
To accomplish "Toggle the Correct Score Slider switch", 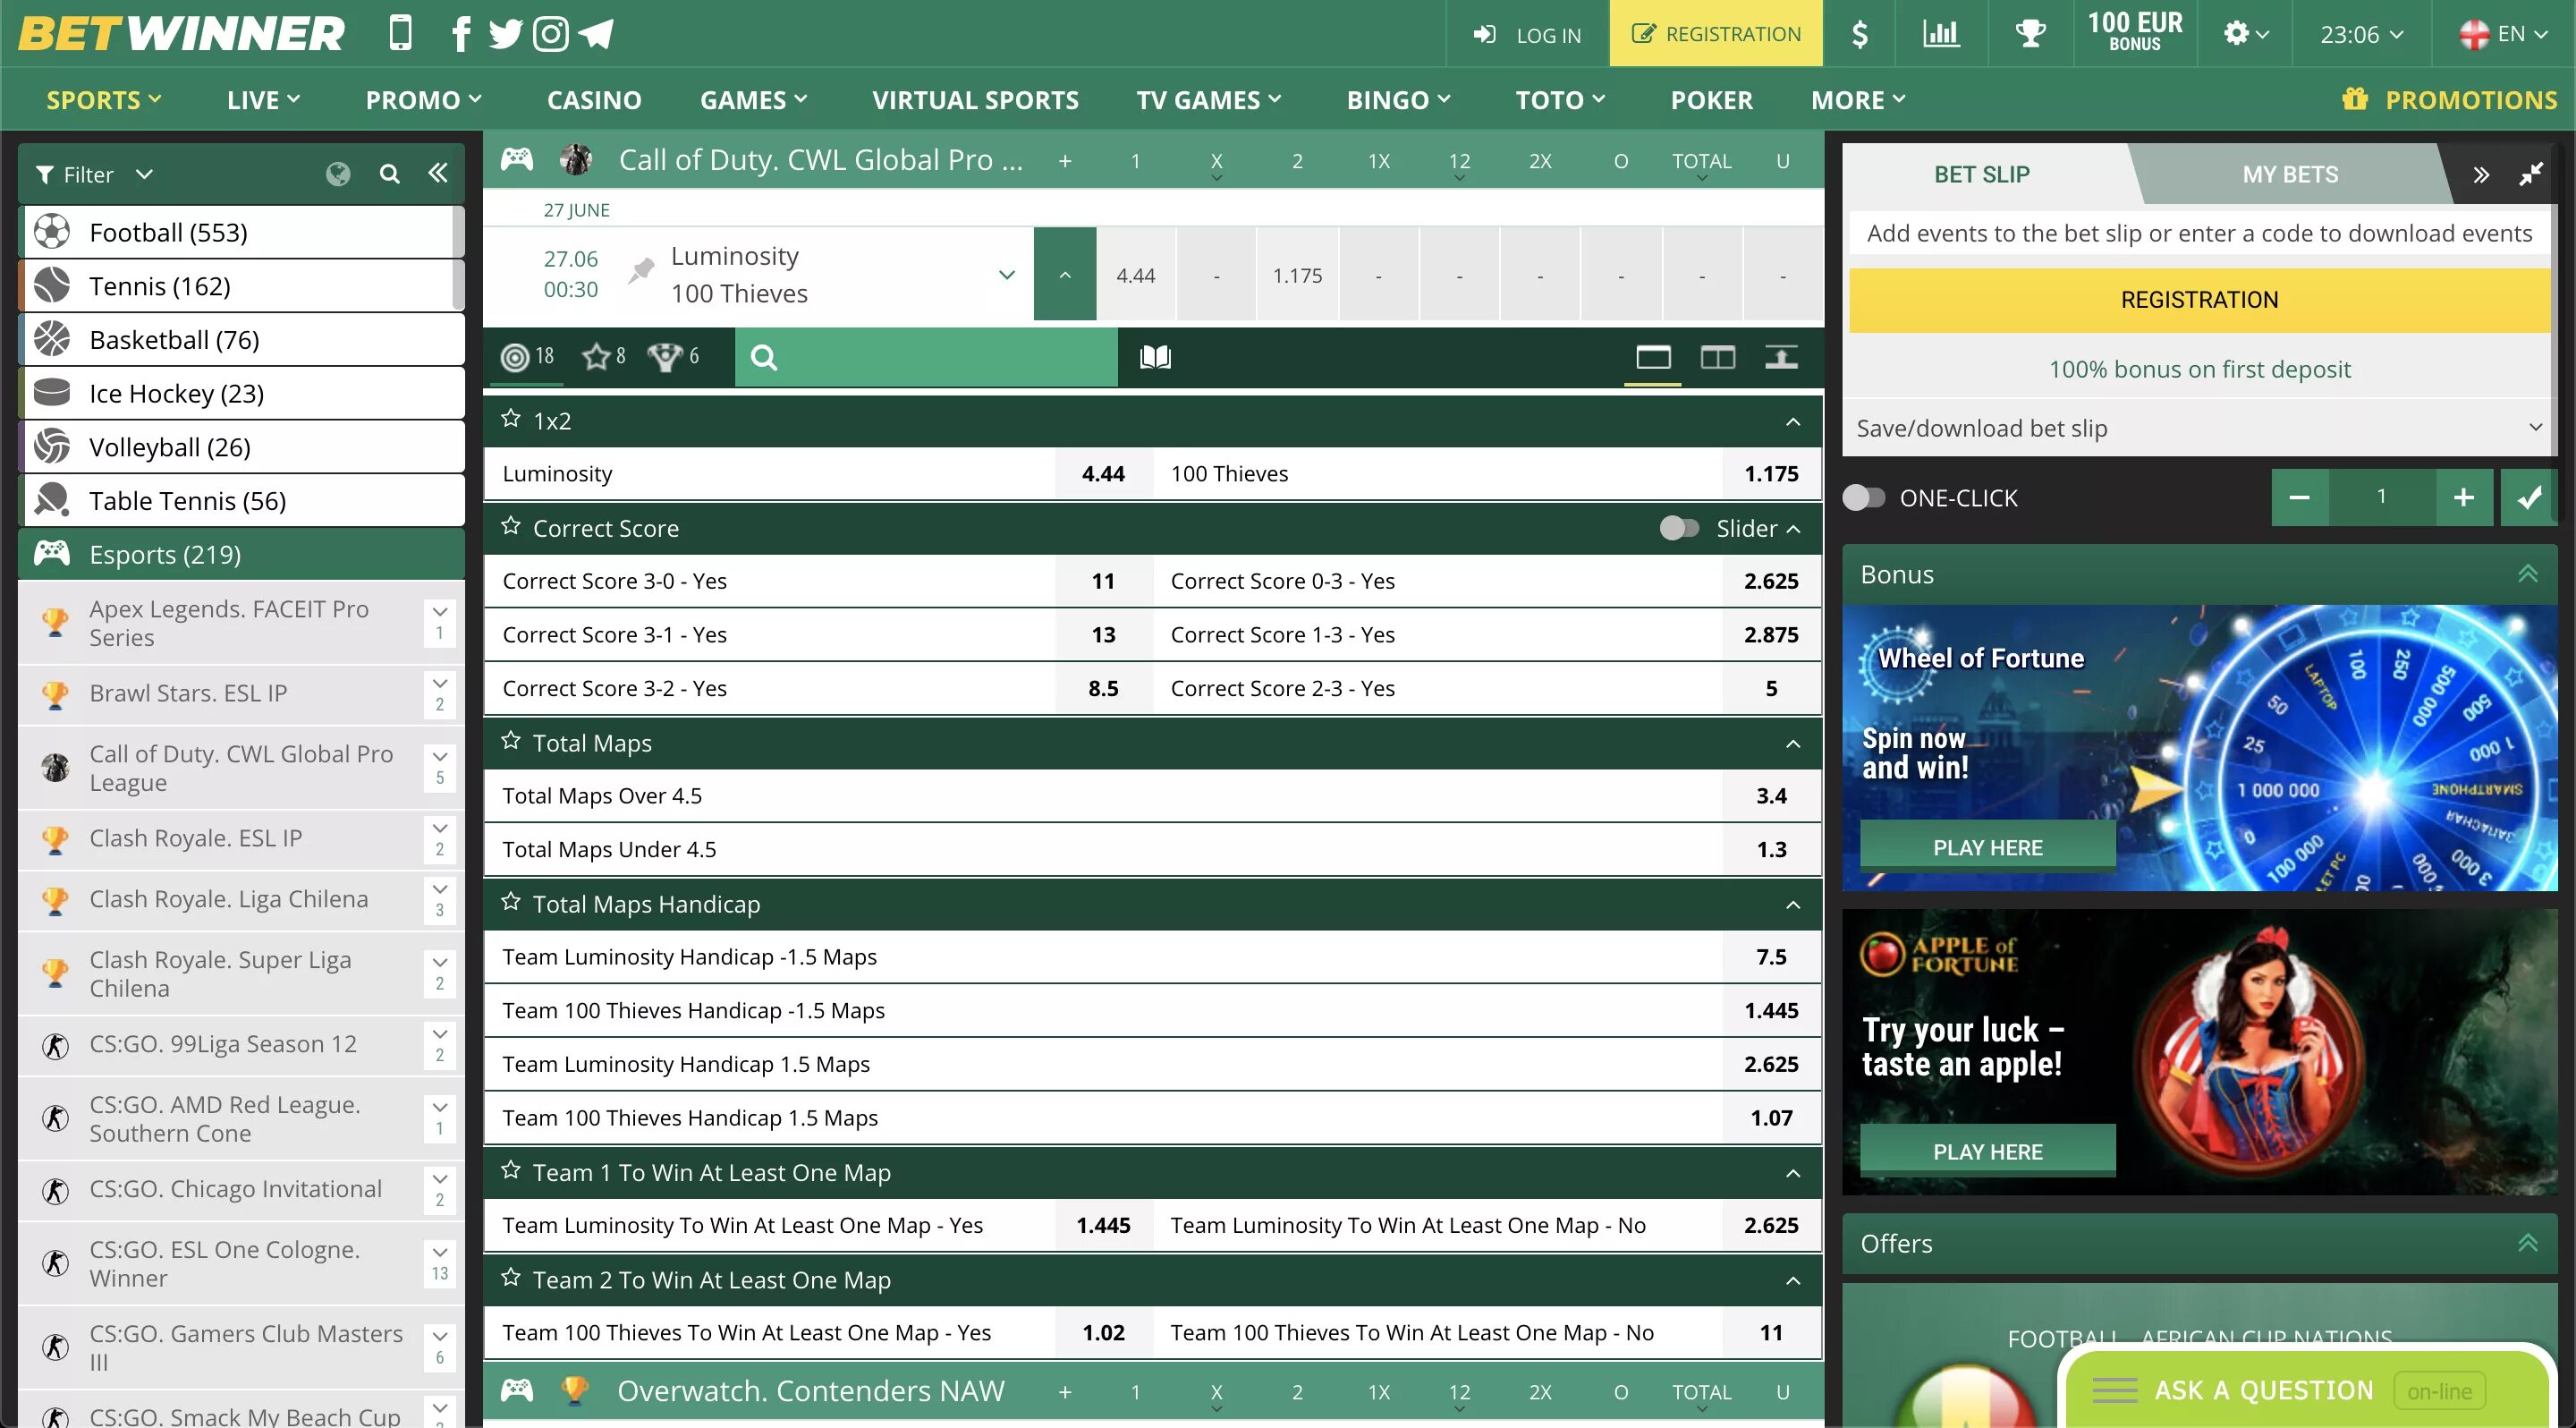I will pyautogui.click(x=1679, y=528).
